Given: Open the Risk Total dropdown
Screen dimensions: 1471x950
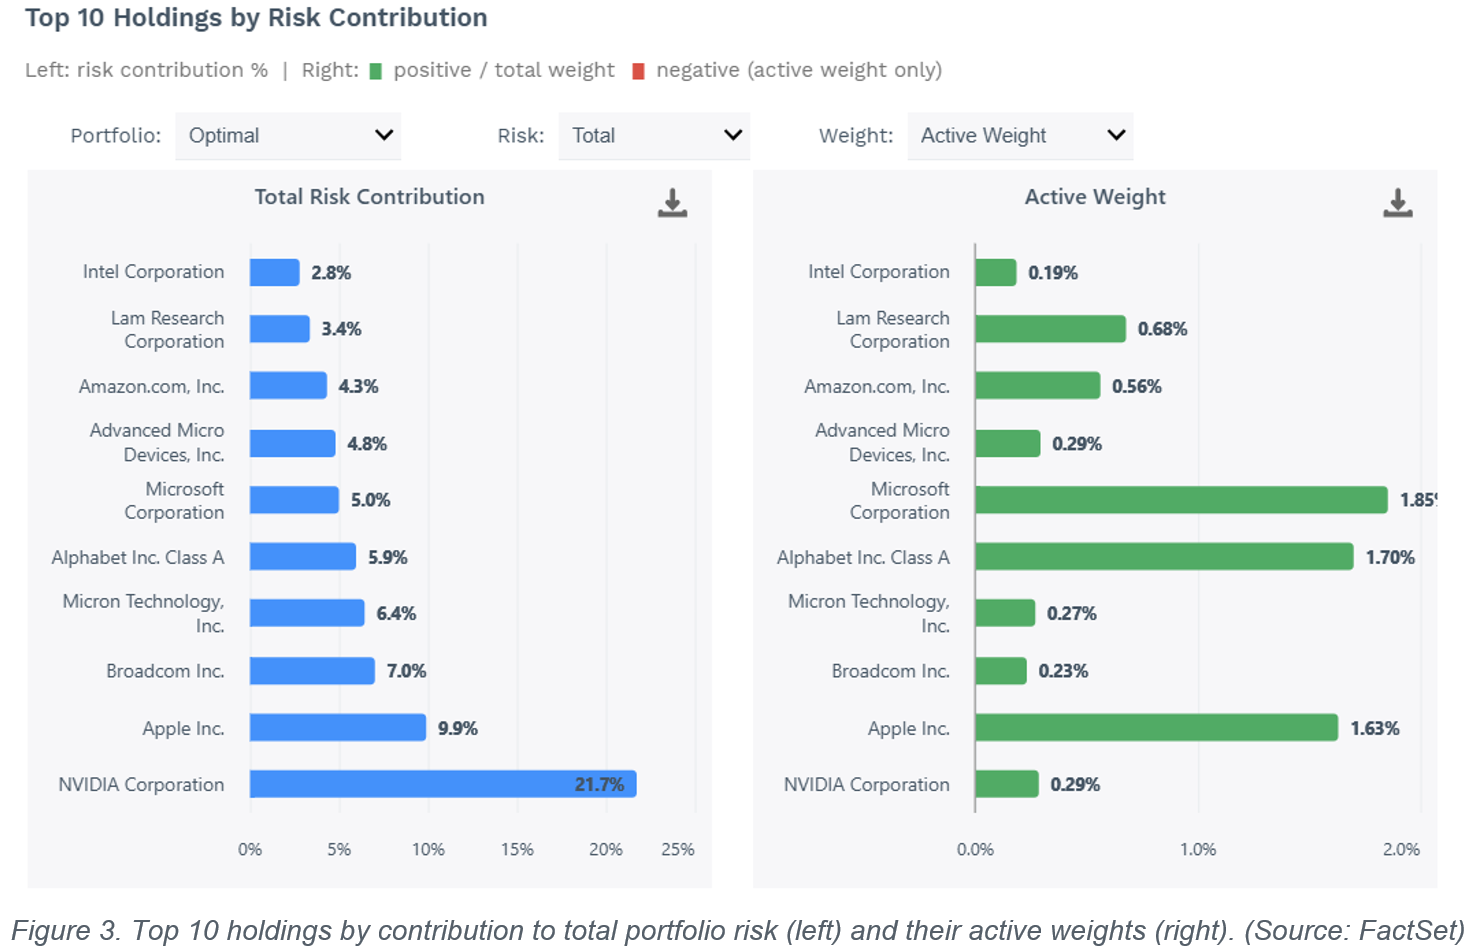Looking at the screenshot, I should coord(654,136).
